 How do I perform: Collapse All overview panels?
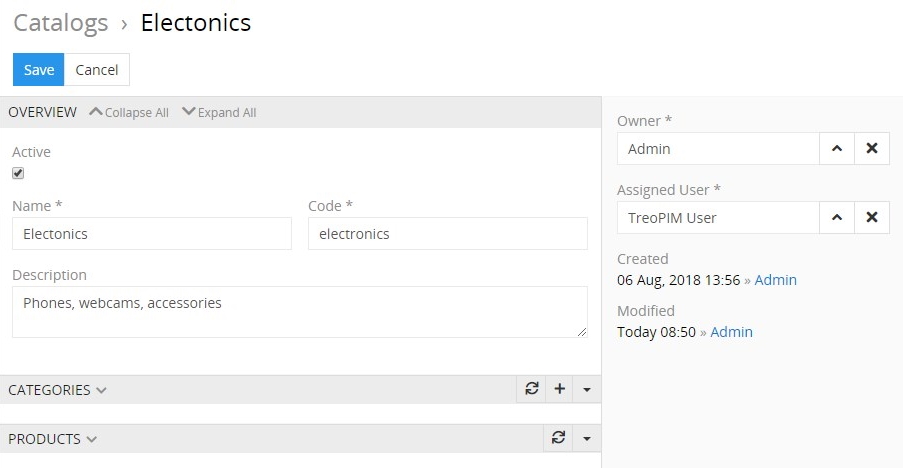[x=129, y=112]
